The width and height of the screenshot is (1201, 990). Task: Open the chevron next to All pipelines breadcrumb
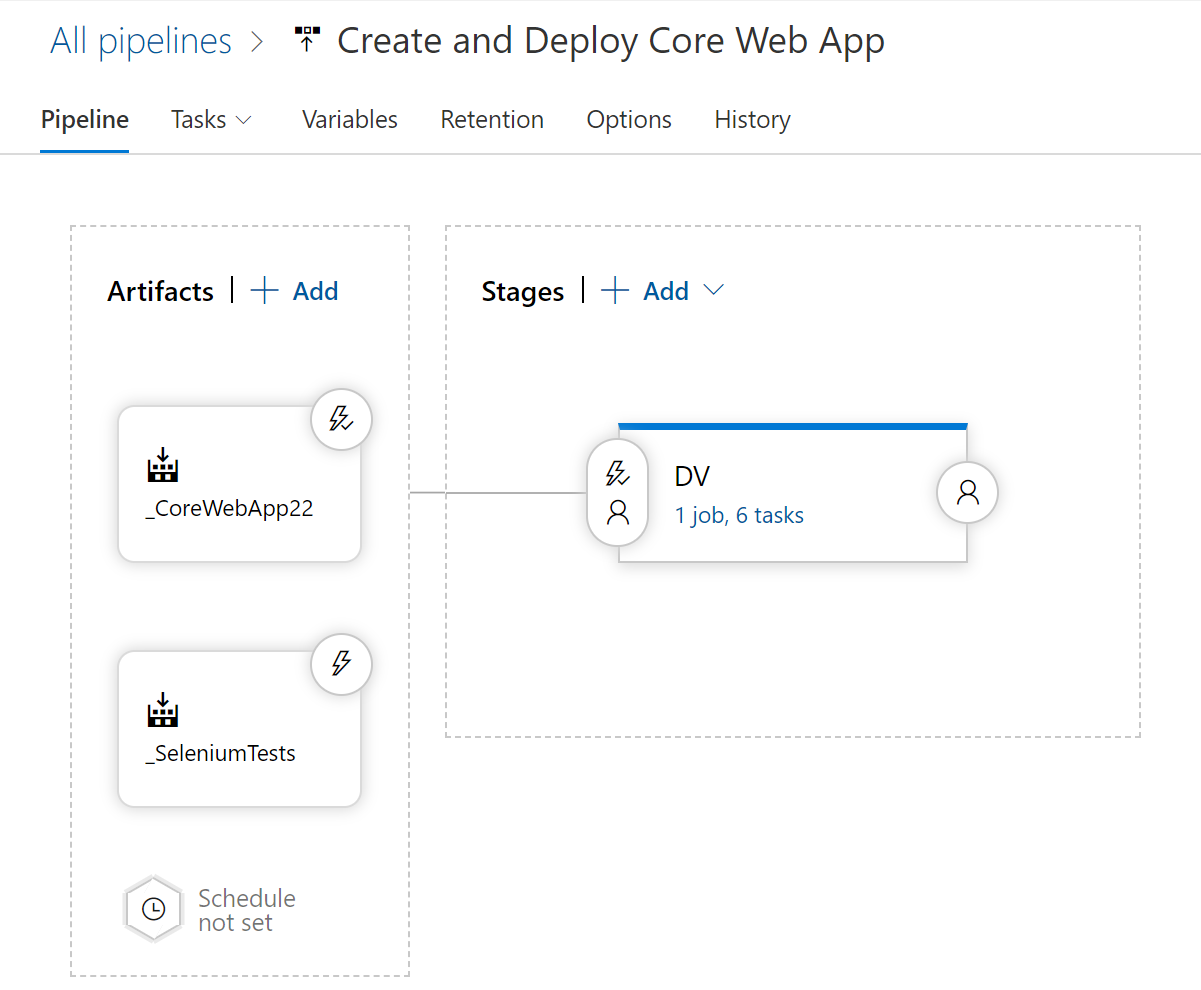(257, 42)
